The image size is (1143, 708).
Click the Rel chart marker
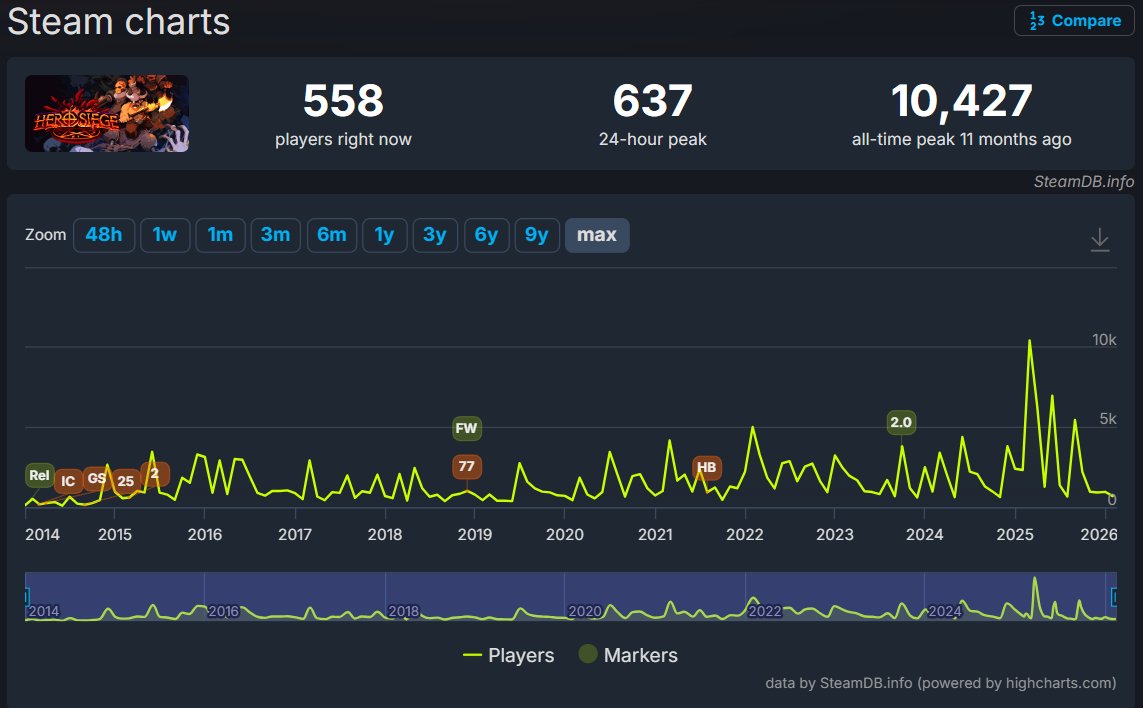tap(39, 475)
